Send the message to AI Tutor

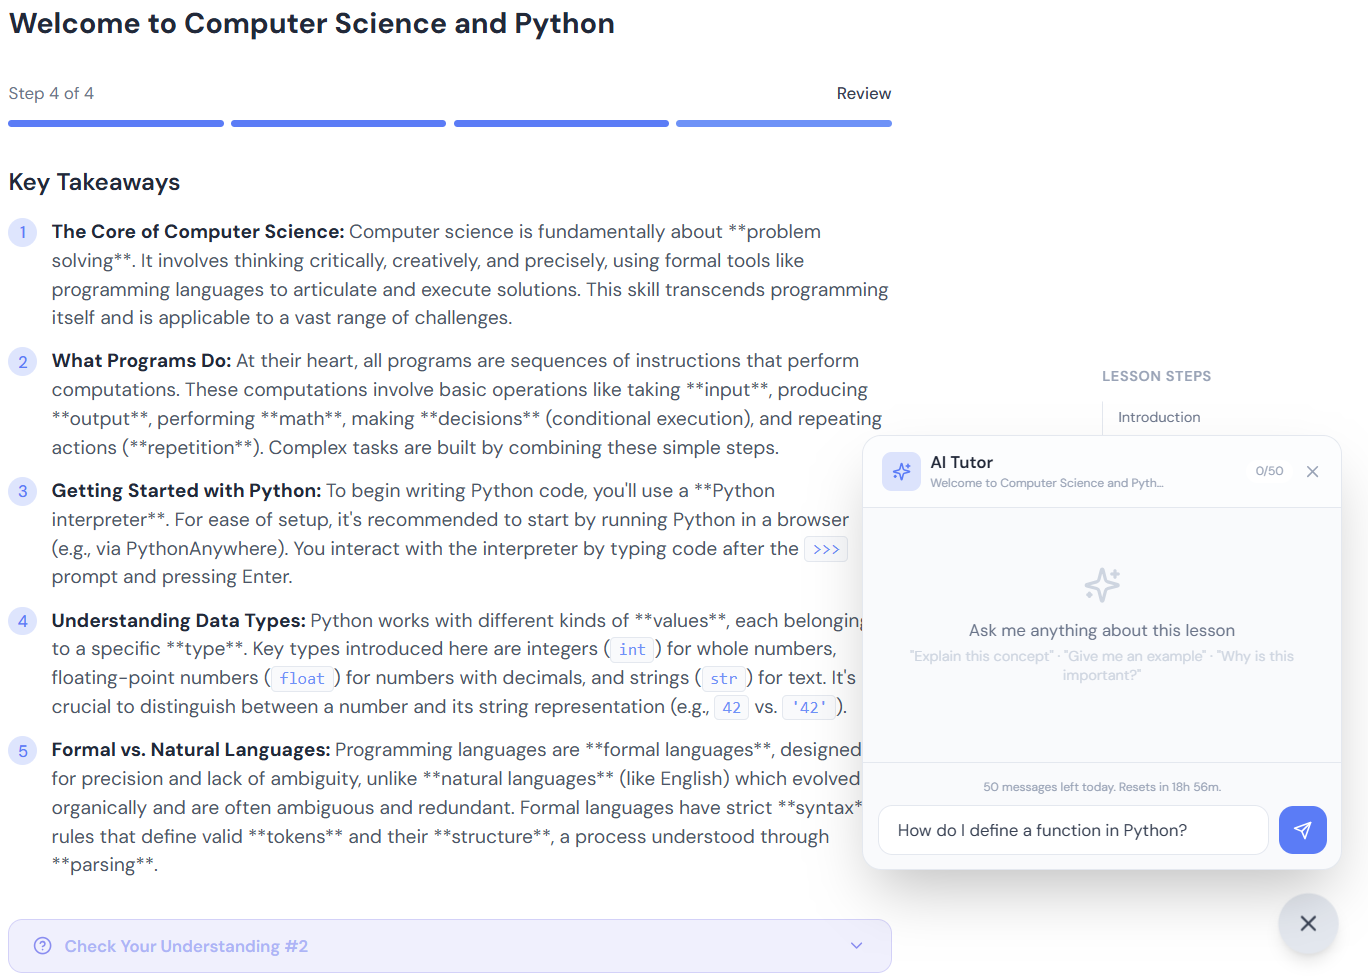point(1302,830)
